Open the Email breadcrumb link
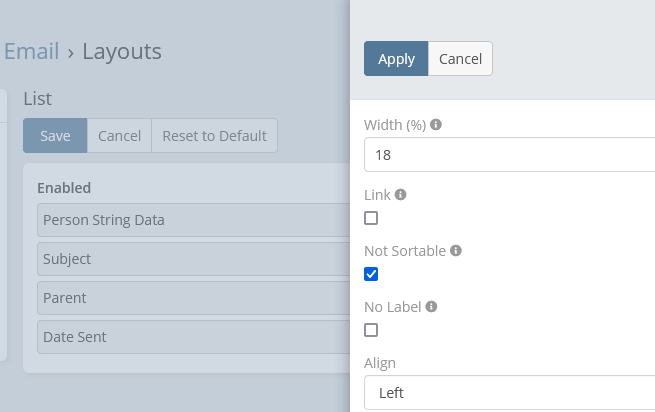The image size is (655, 412). pyautogui.click(x=30, y=51)
